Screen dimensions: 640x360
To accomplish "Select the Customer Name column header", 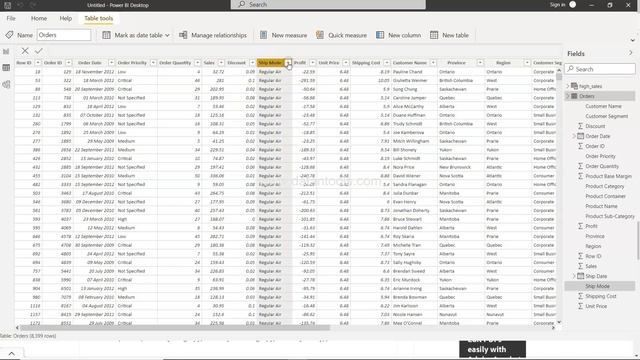I will 410,63.
